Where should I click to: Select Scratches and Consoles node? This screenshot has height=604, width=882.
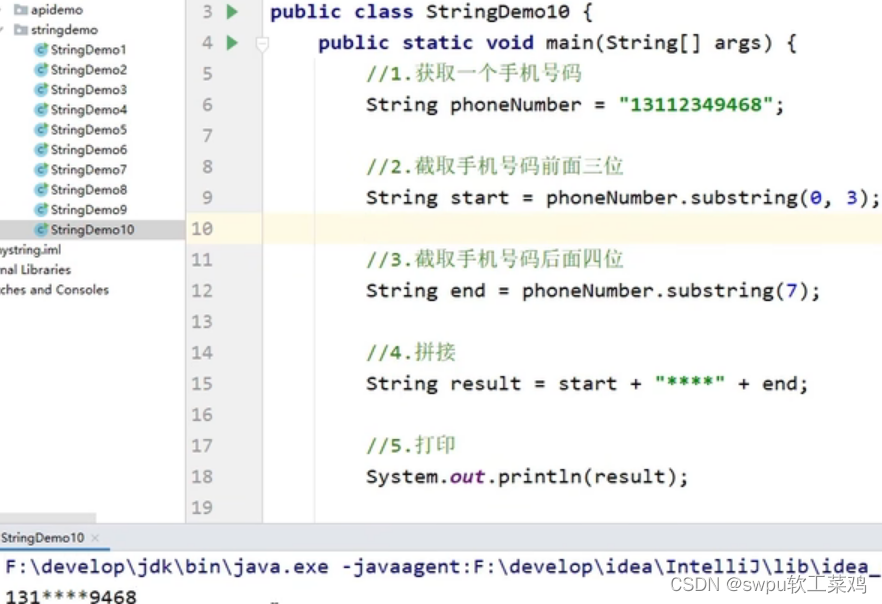point(55,290)
